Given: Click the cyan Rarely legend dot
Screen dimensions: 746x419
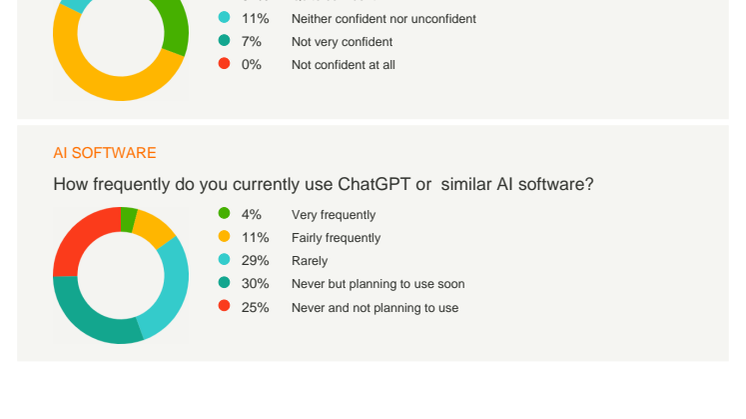Looking at the screenshot, I should coord(224,259).
